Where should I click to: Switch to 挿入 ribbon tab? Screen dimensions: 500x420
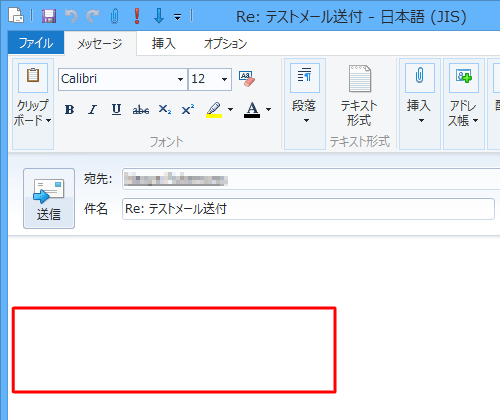[163, 43]
